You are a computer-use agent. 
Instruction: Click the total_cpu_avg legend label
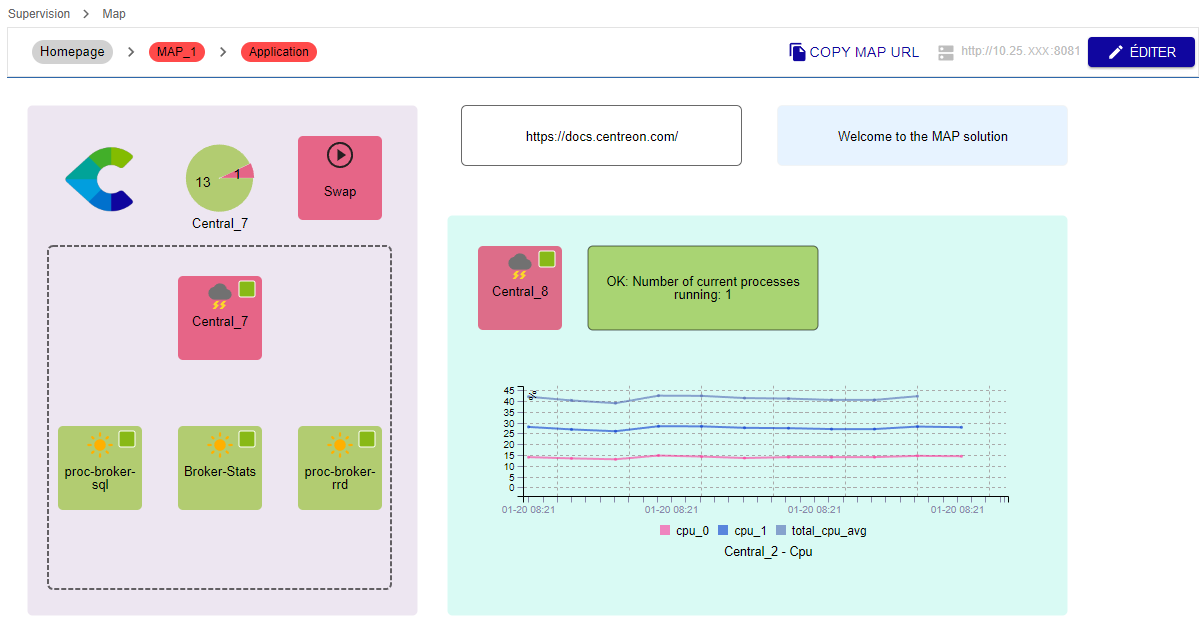[828, 531]
